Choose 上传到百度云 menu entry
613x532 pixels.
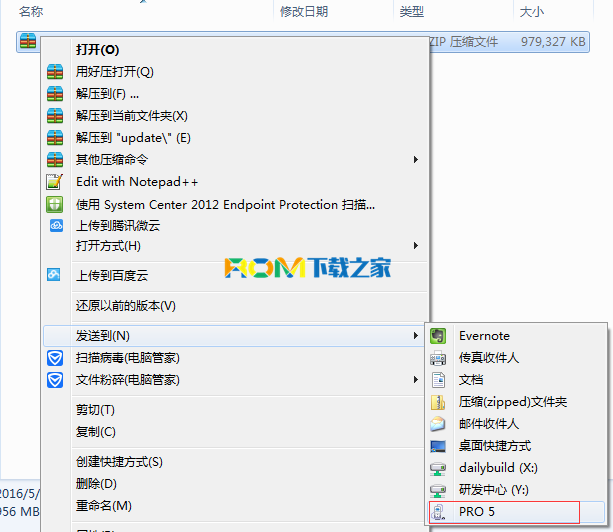(112, 276)
